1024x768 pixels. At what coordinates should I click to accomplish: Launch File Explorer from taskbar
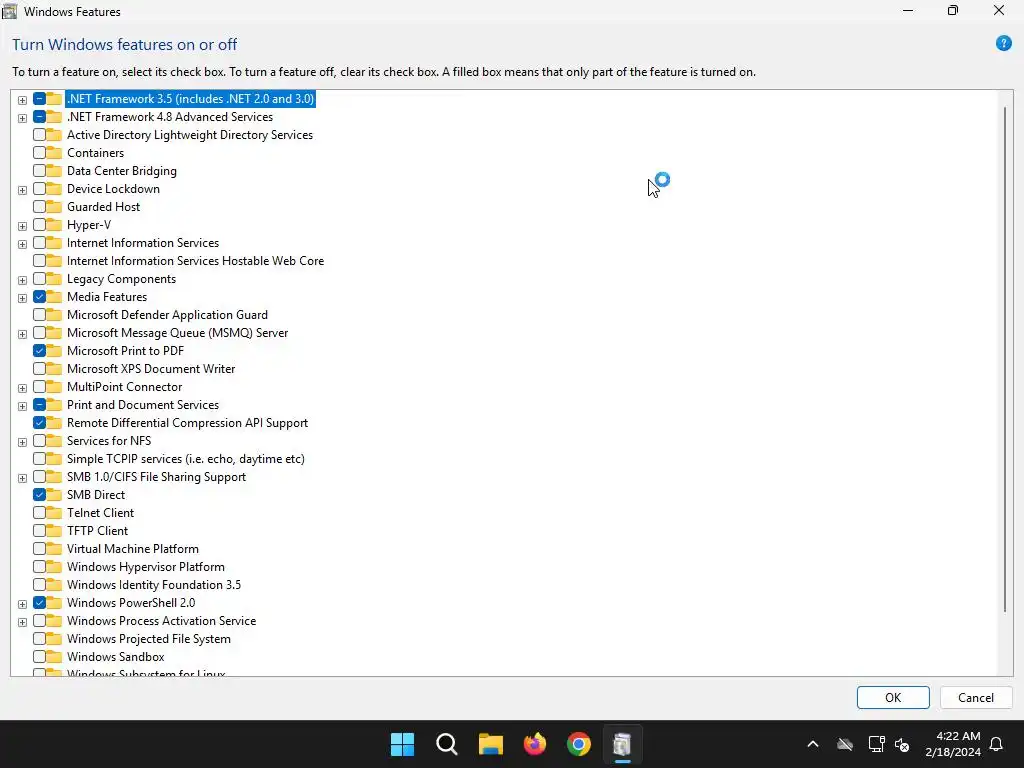(490, 744)
